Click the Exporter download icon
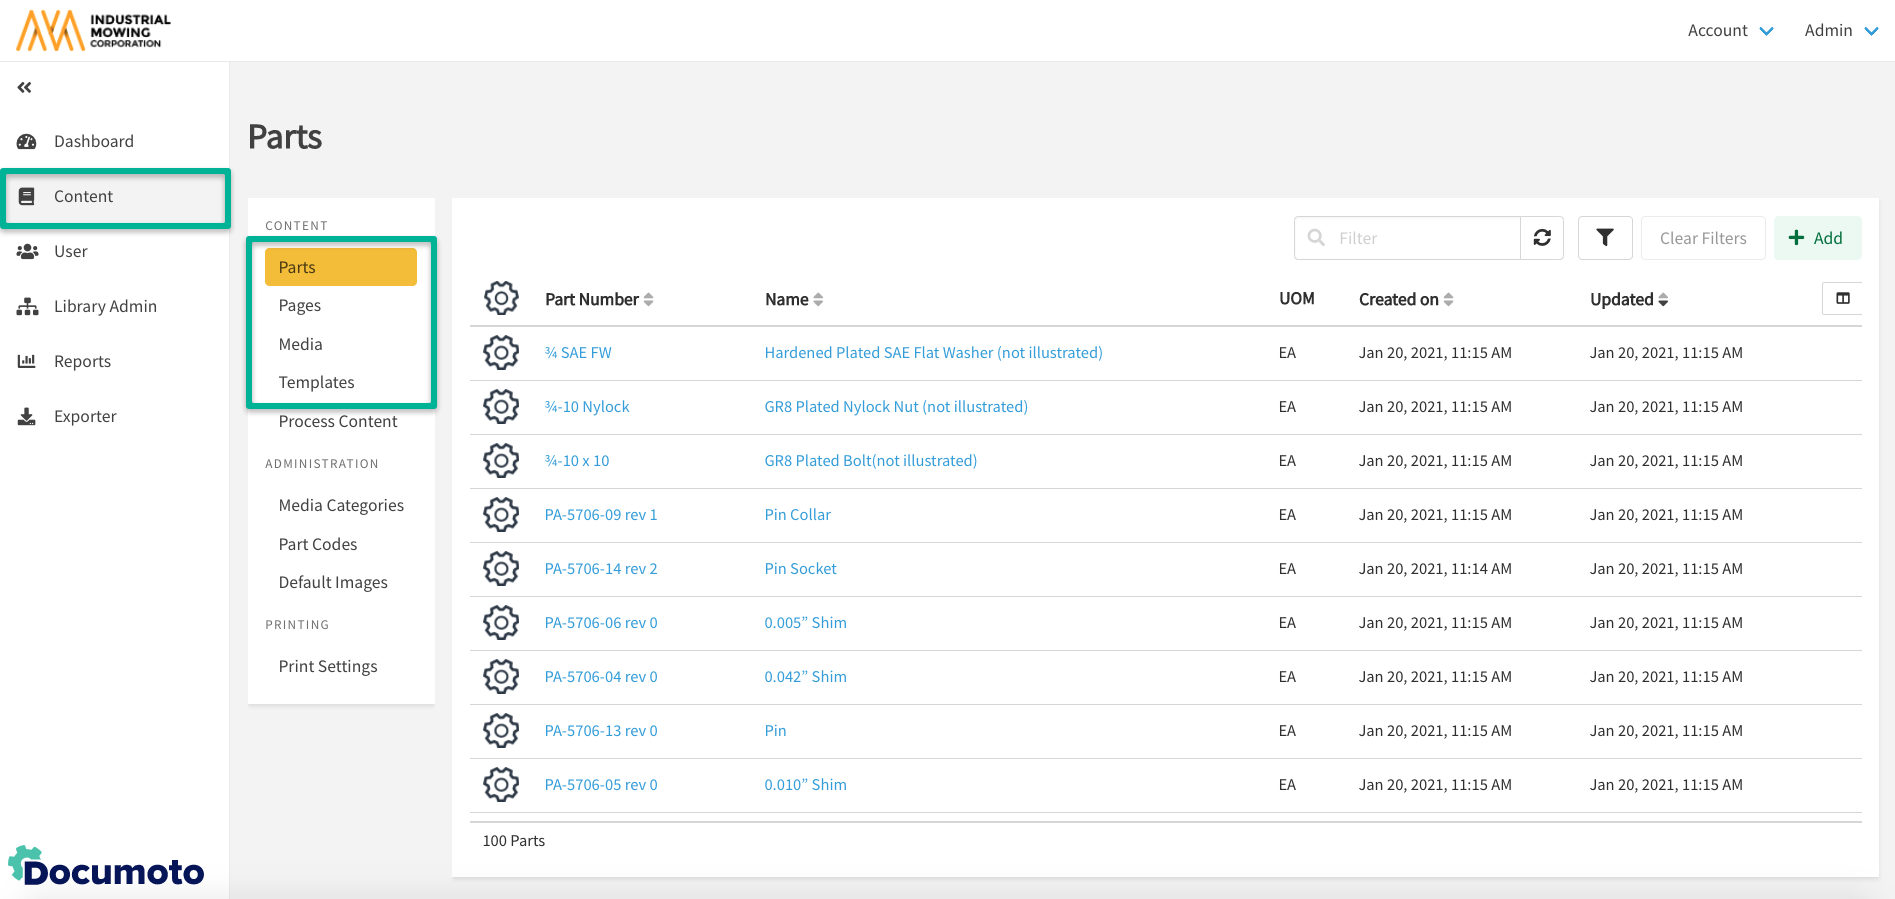The height and width of the screenshot is (899, 1895). point(27,417)
